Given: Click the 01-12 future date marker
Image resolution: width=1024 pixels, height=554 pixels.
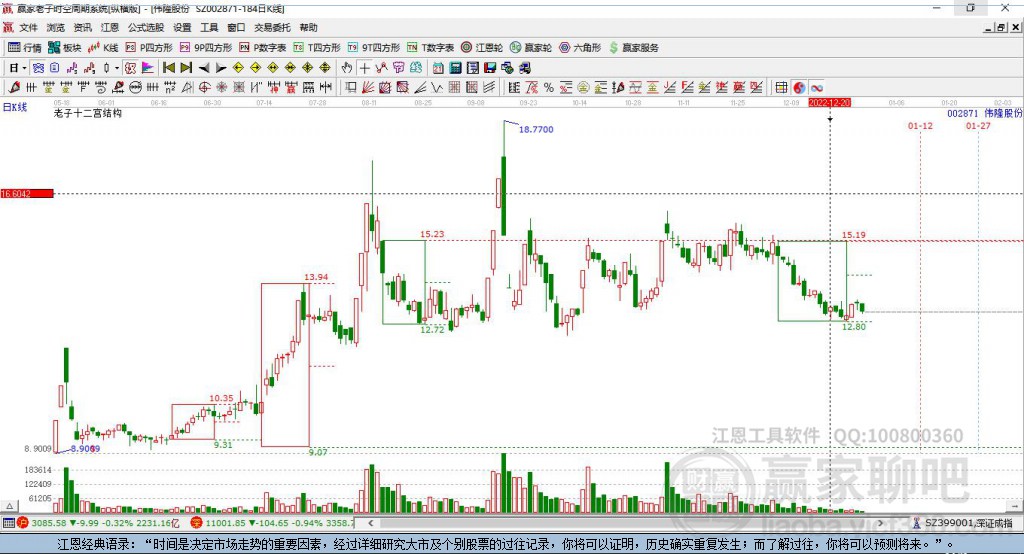Looking at the screenshot, I should click(920, 125).
